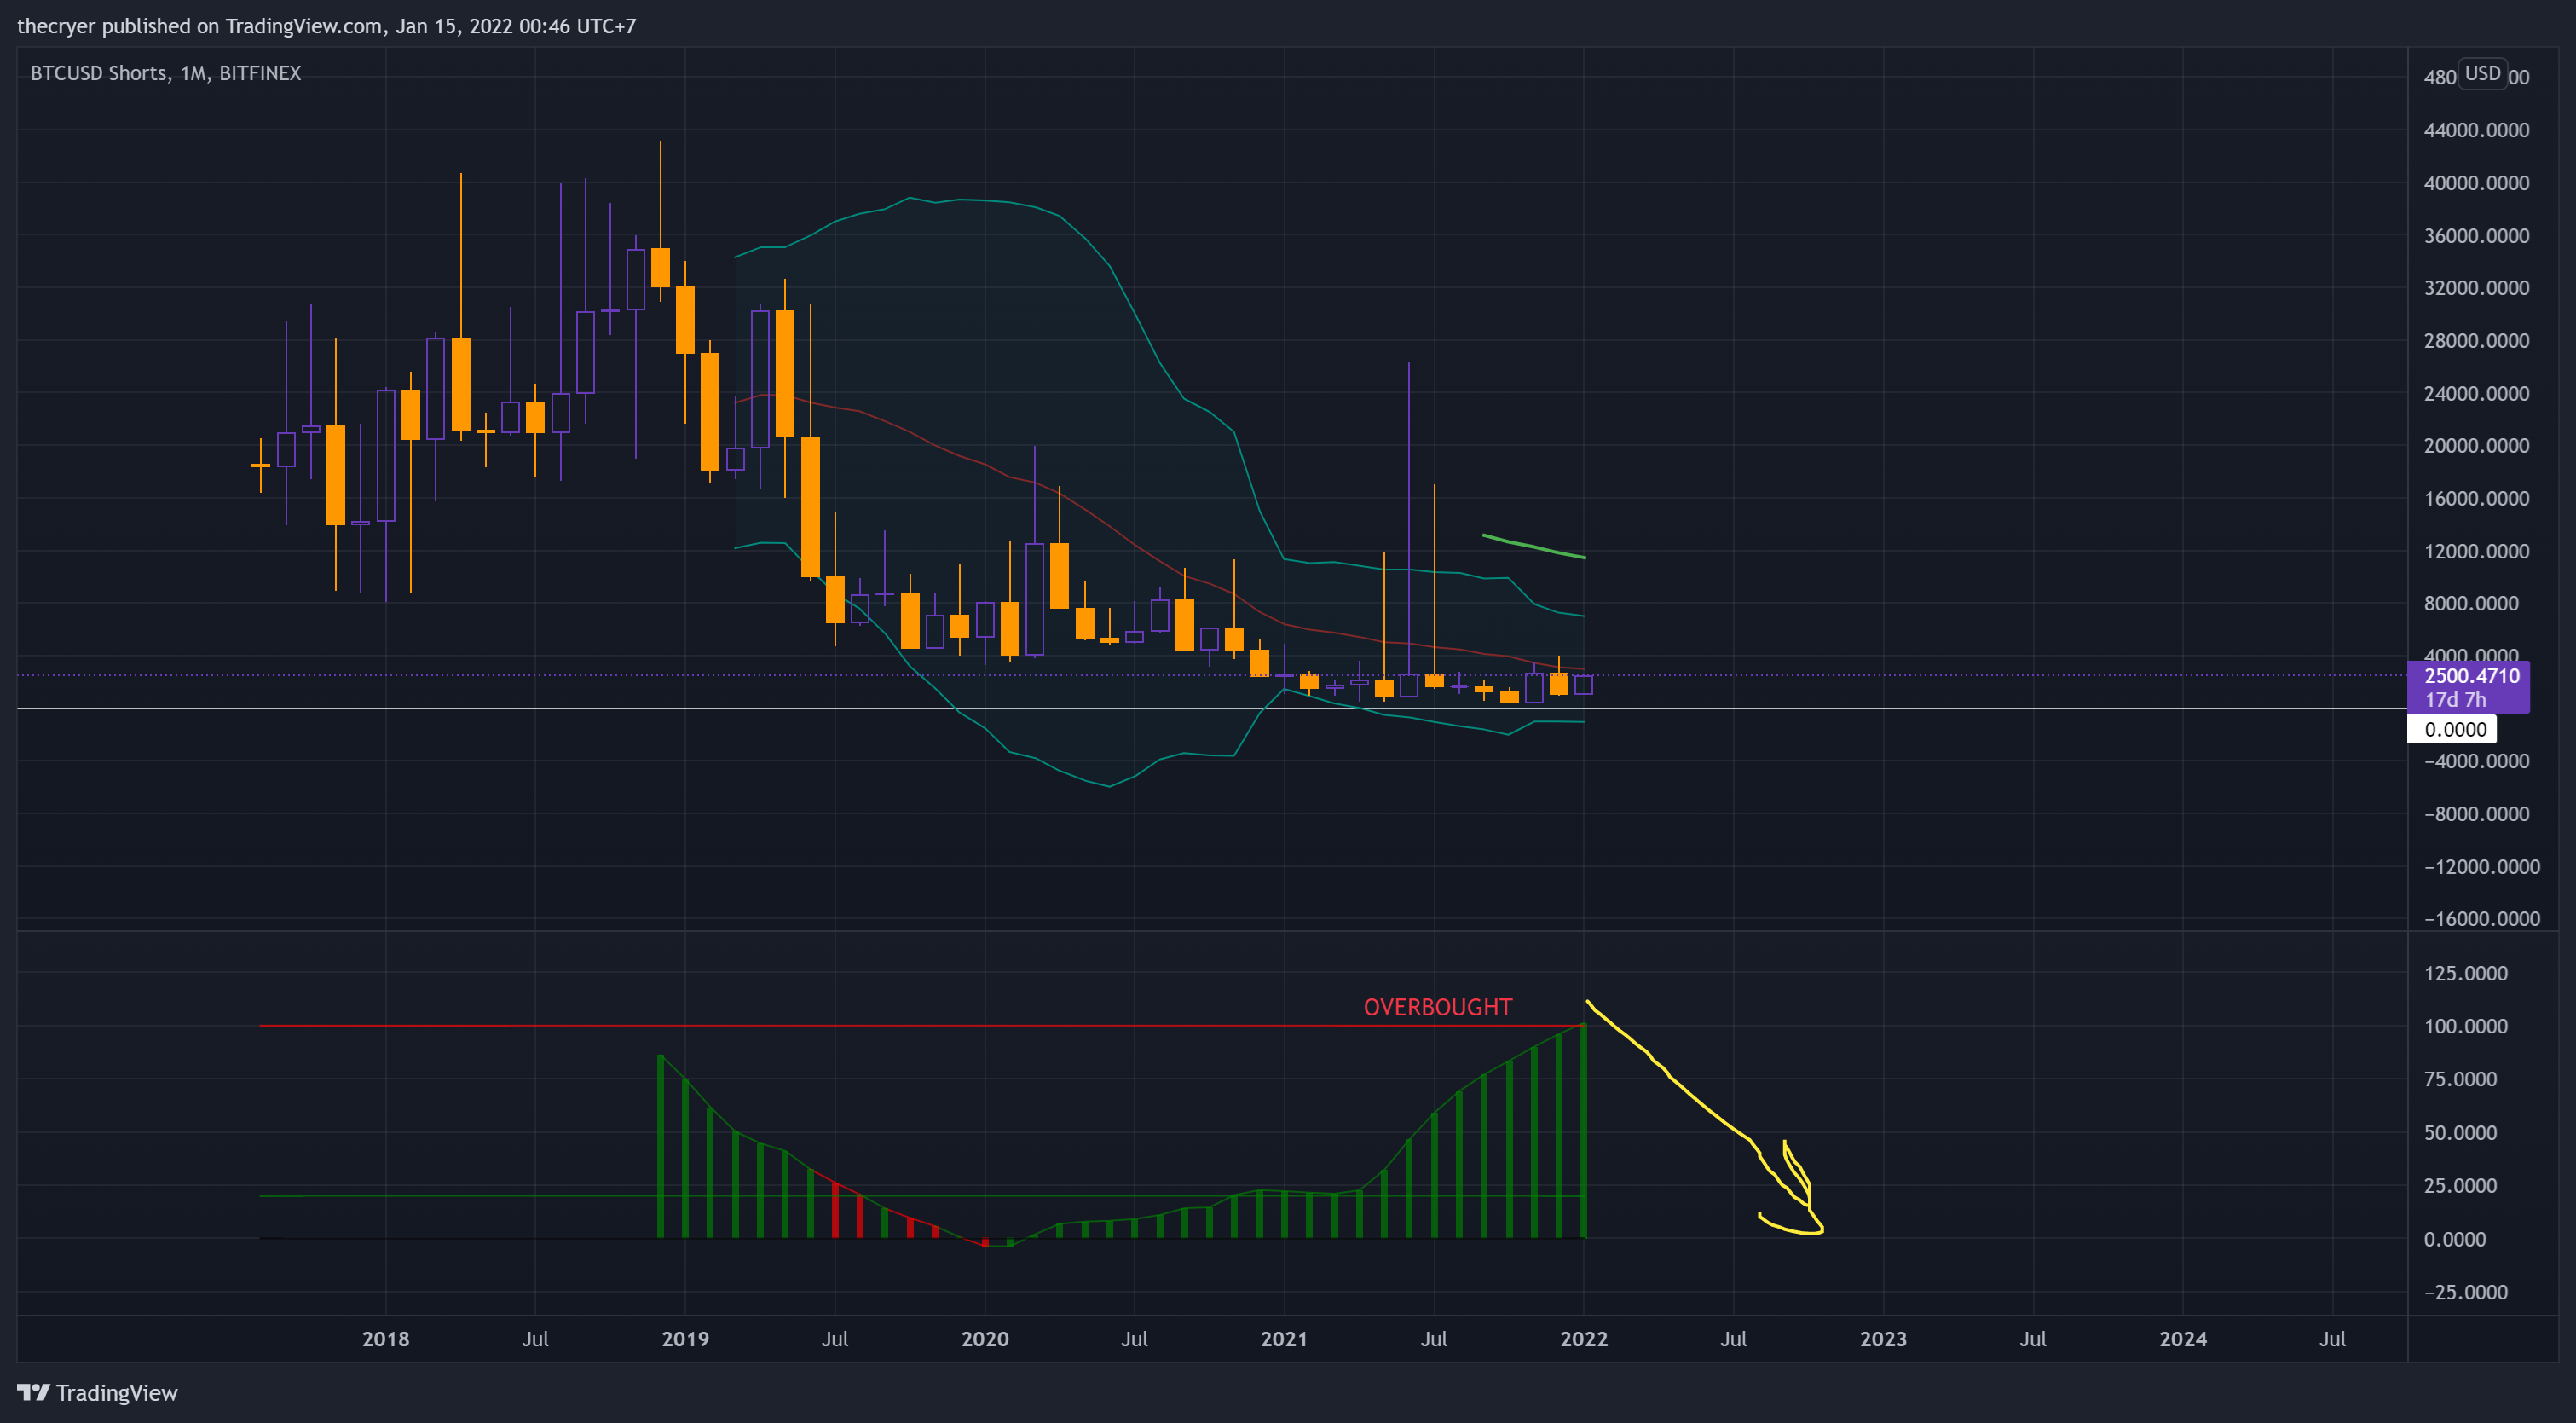Click the BTCUSD Shorts, 1M, BITFINEX title
The image size is (2576, 1423).
(166, 73)
